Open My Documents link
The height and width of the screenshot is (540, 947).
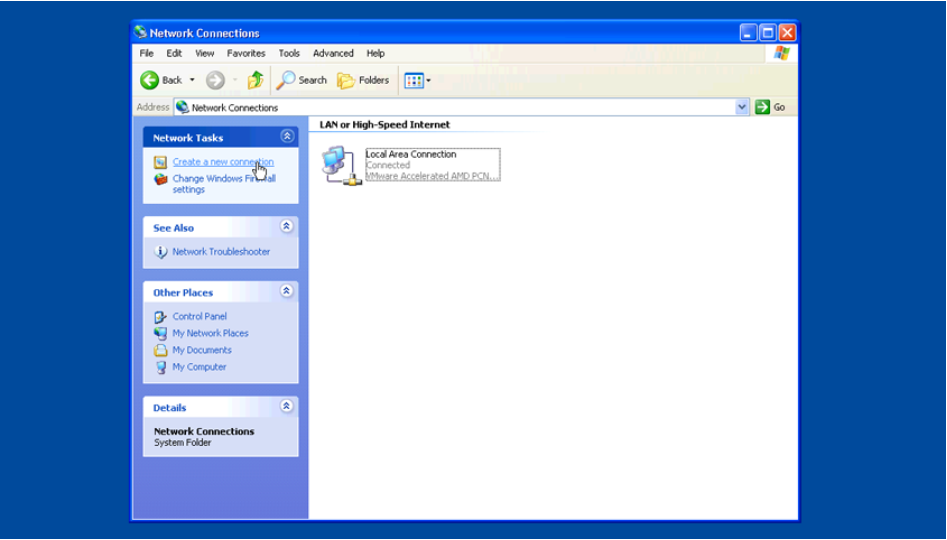tap(202, 350)
